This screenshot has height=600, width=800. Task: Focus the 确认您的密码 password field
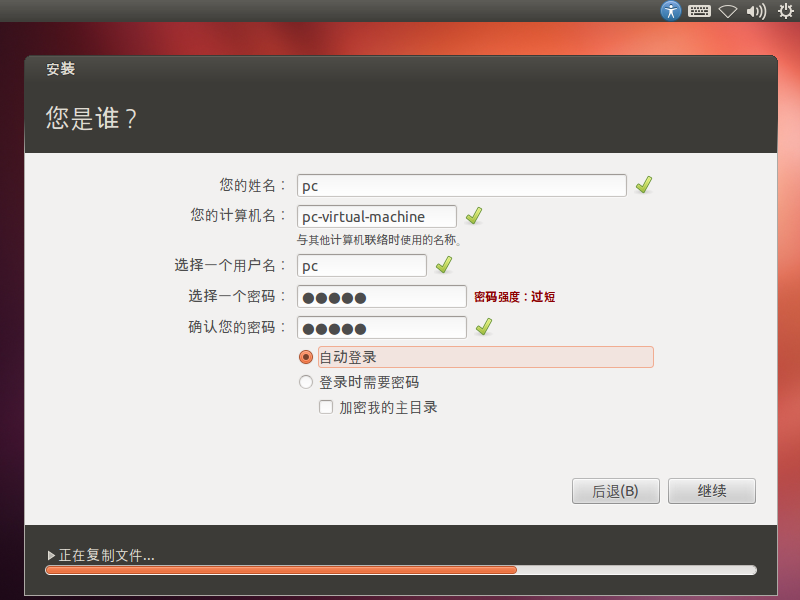pyautogui.click(x=382, y=328)
